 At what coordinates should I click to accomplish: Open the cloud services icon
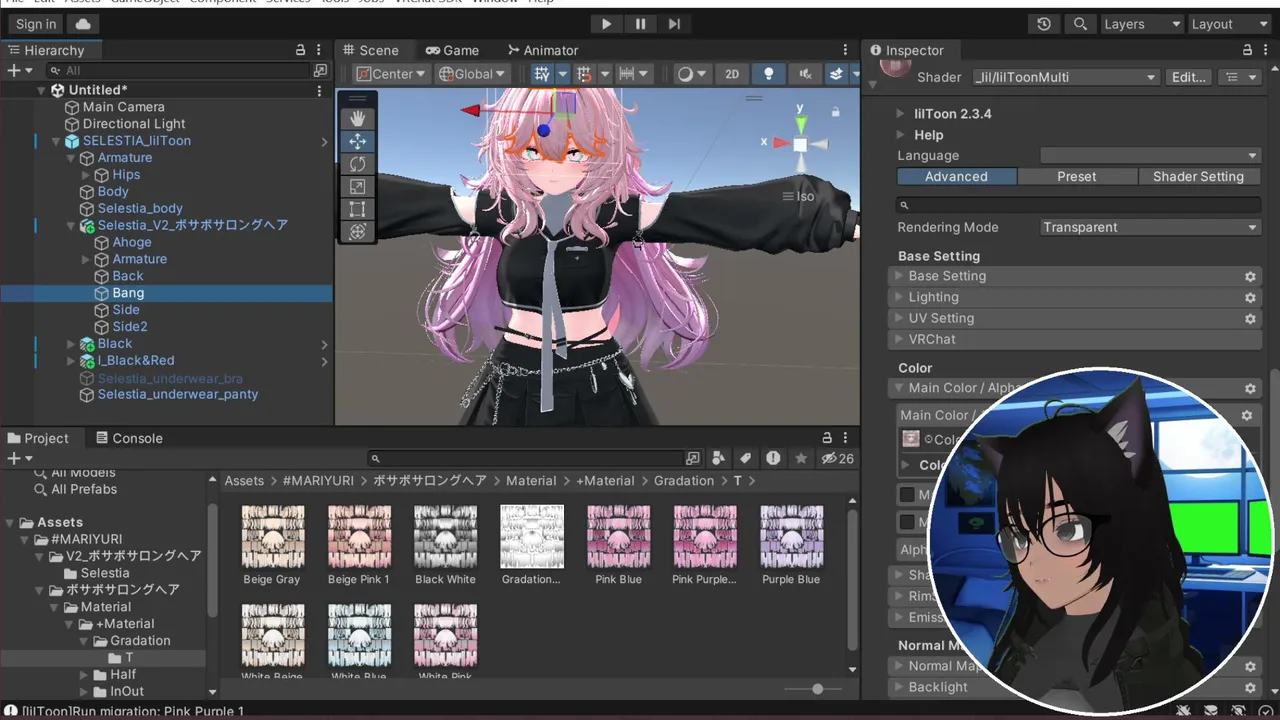click(x=83, y=24)
